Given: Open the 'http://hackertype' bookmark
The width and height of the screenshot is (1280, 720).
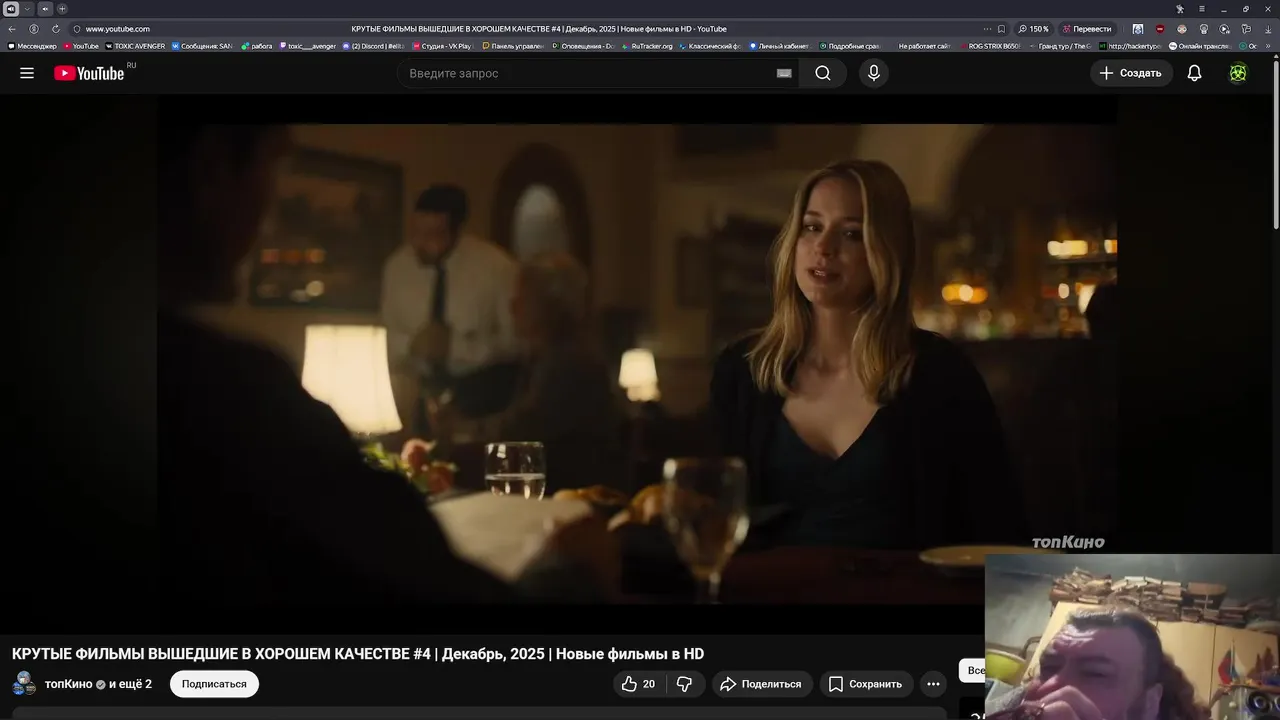Looking at the screenshot, I should [x=1131, y=46].
